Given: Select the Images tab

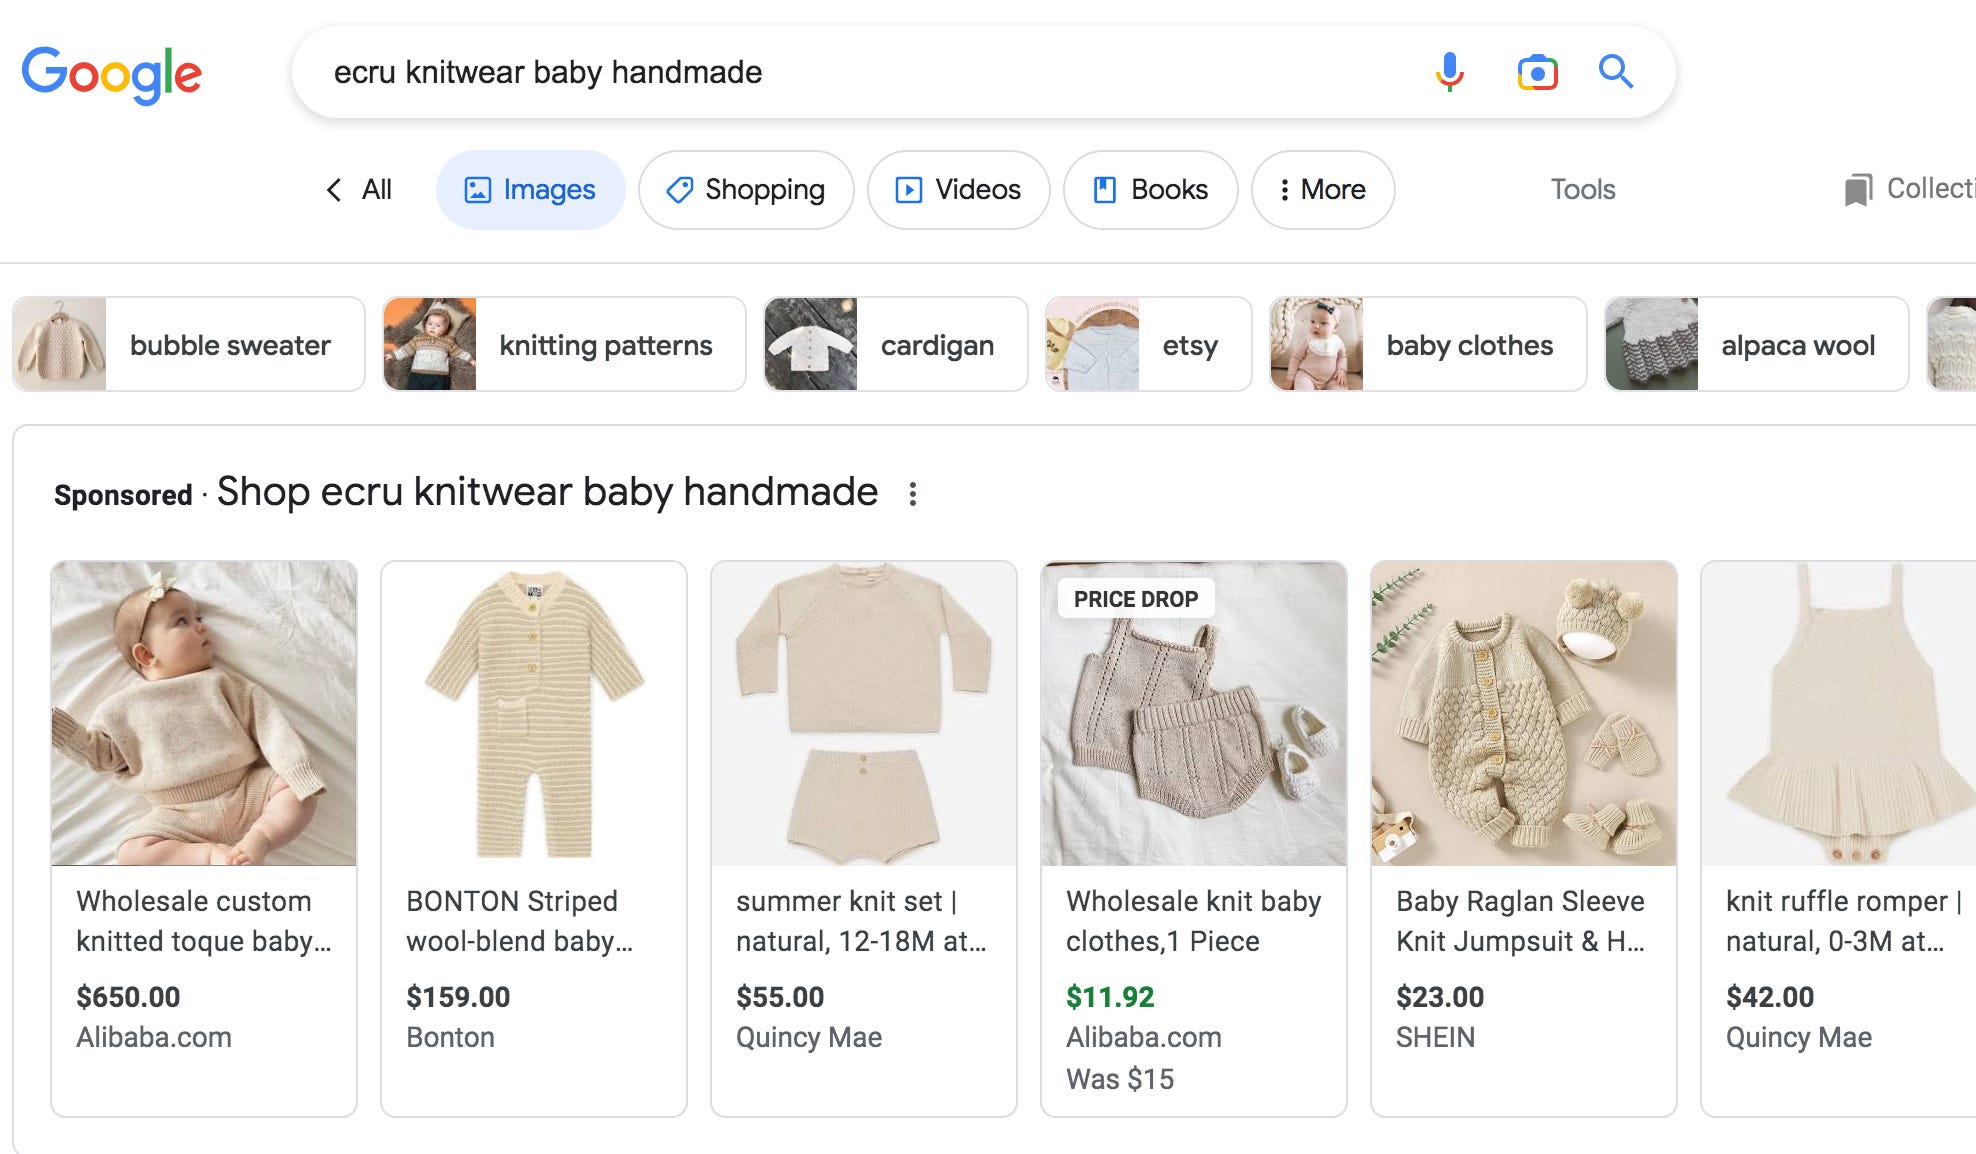Looking at the screenshot, I should [530, 190].
